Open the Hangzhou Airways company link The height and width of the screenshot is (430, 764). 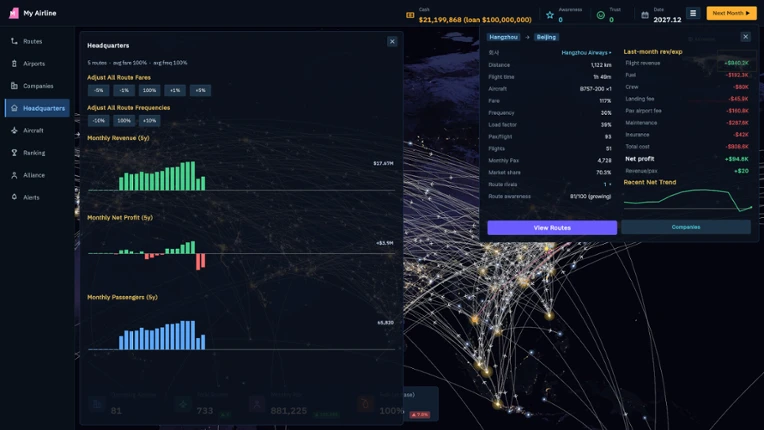pyautogui.click(x=586, y=53)
